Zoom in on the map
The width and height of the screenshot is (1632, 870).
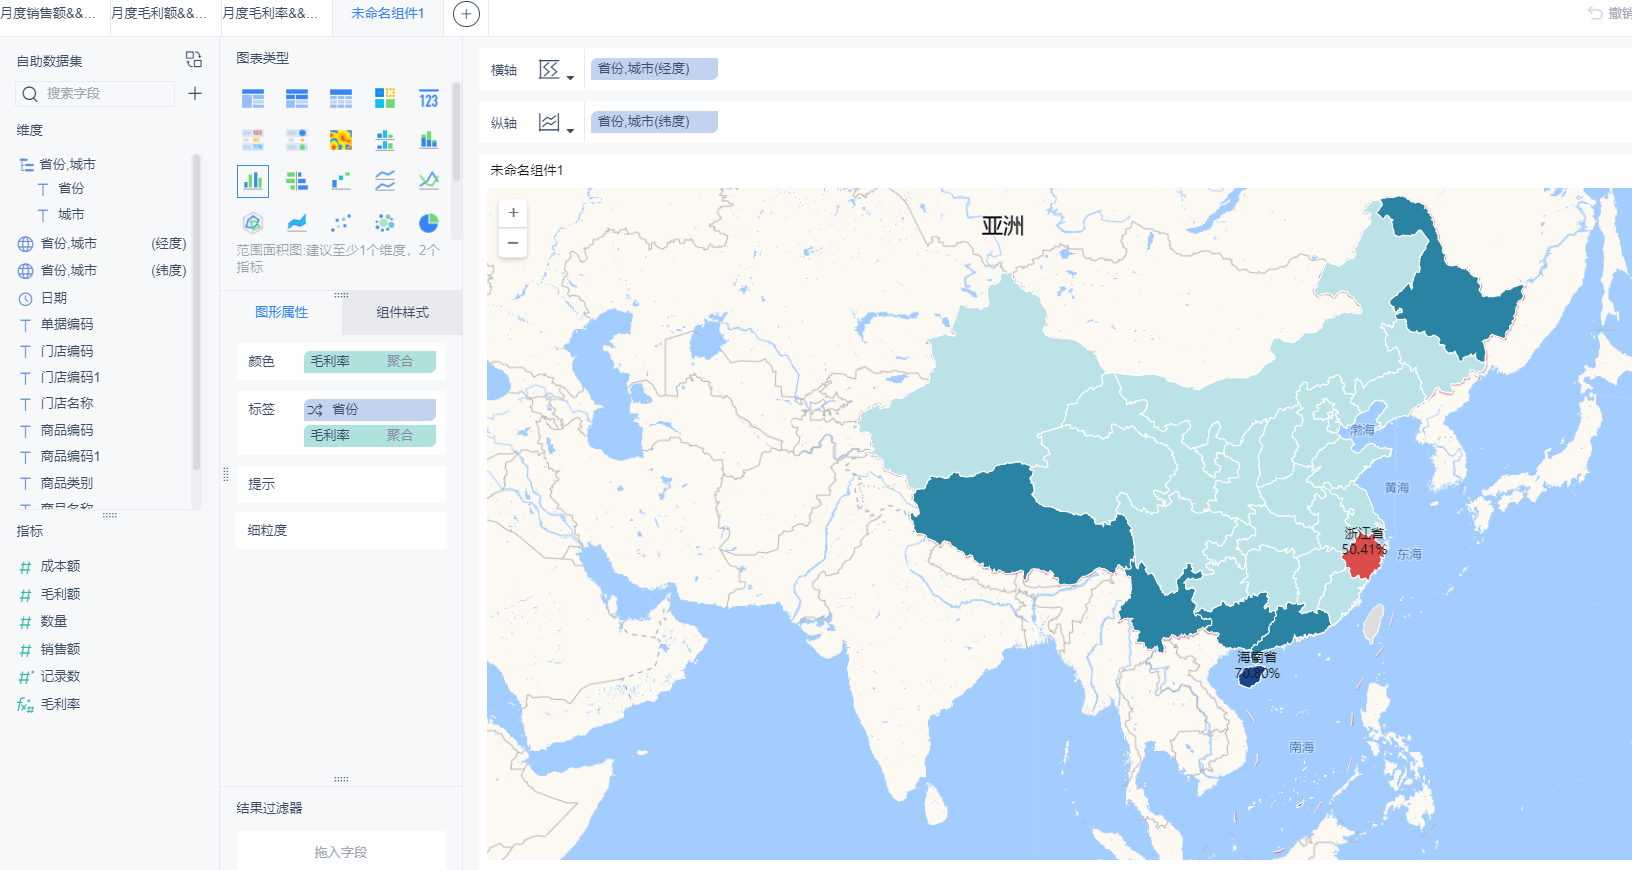513,213
